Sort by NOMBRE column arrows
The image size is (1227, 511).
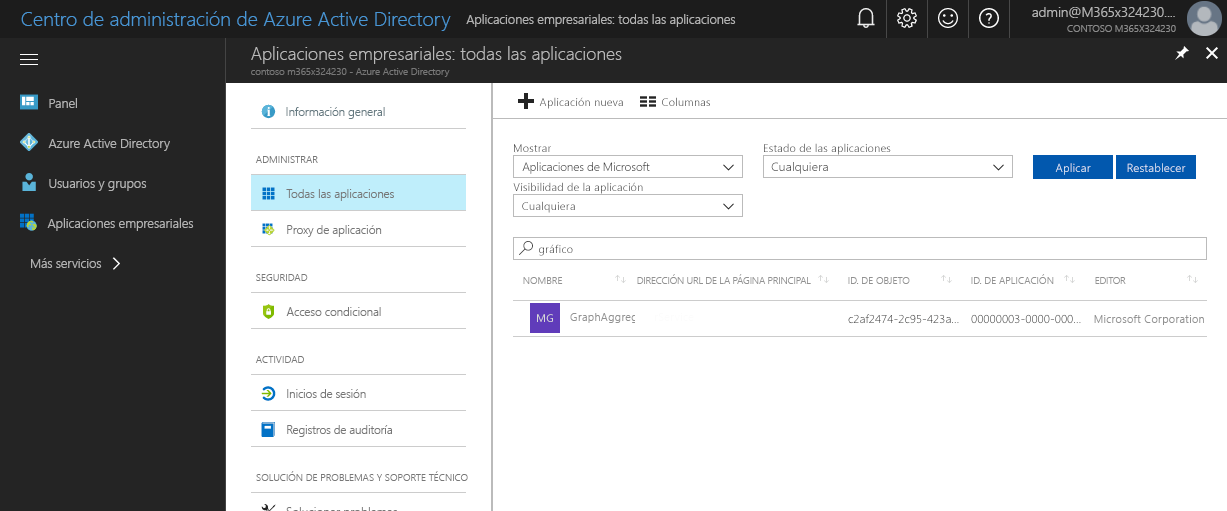[620, 280]
